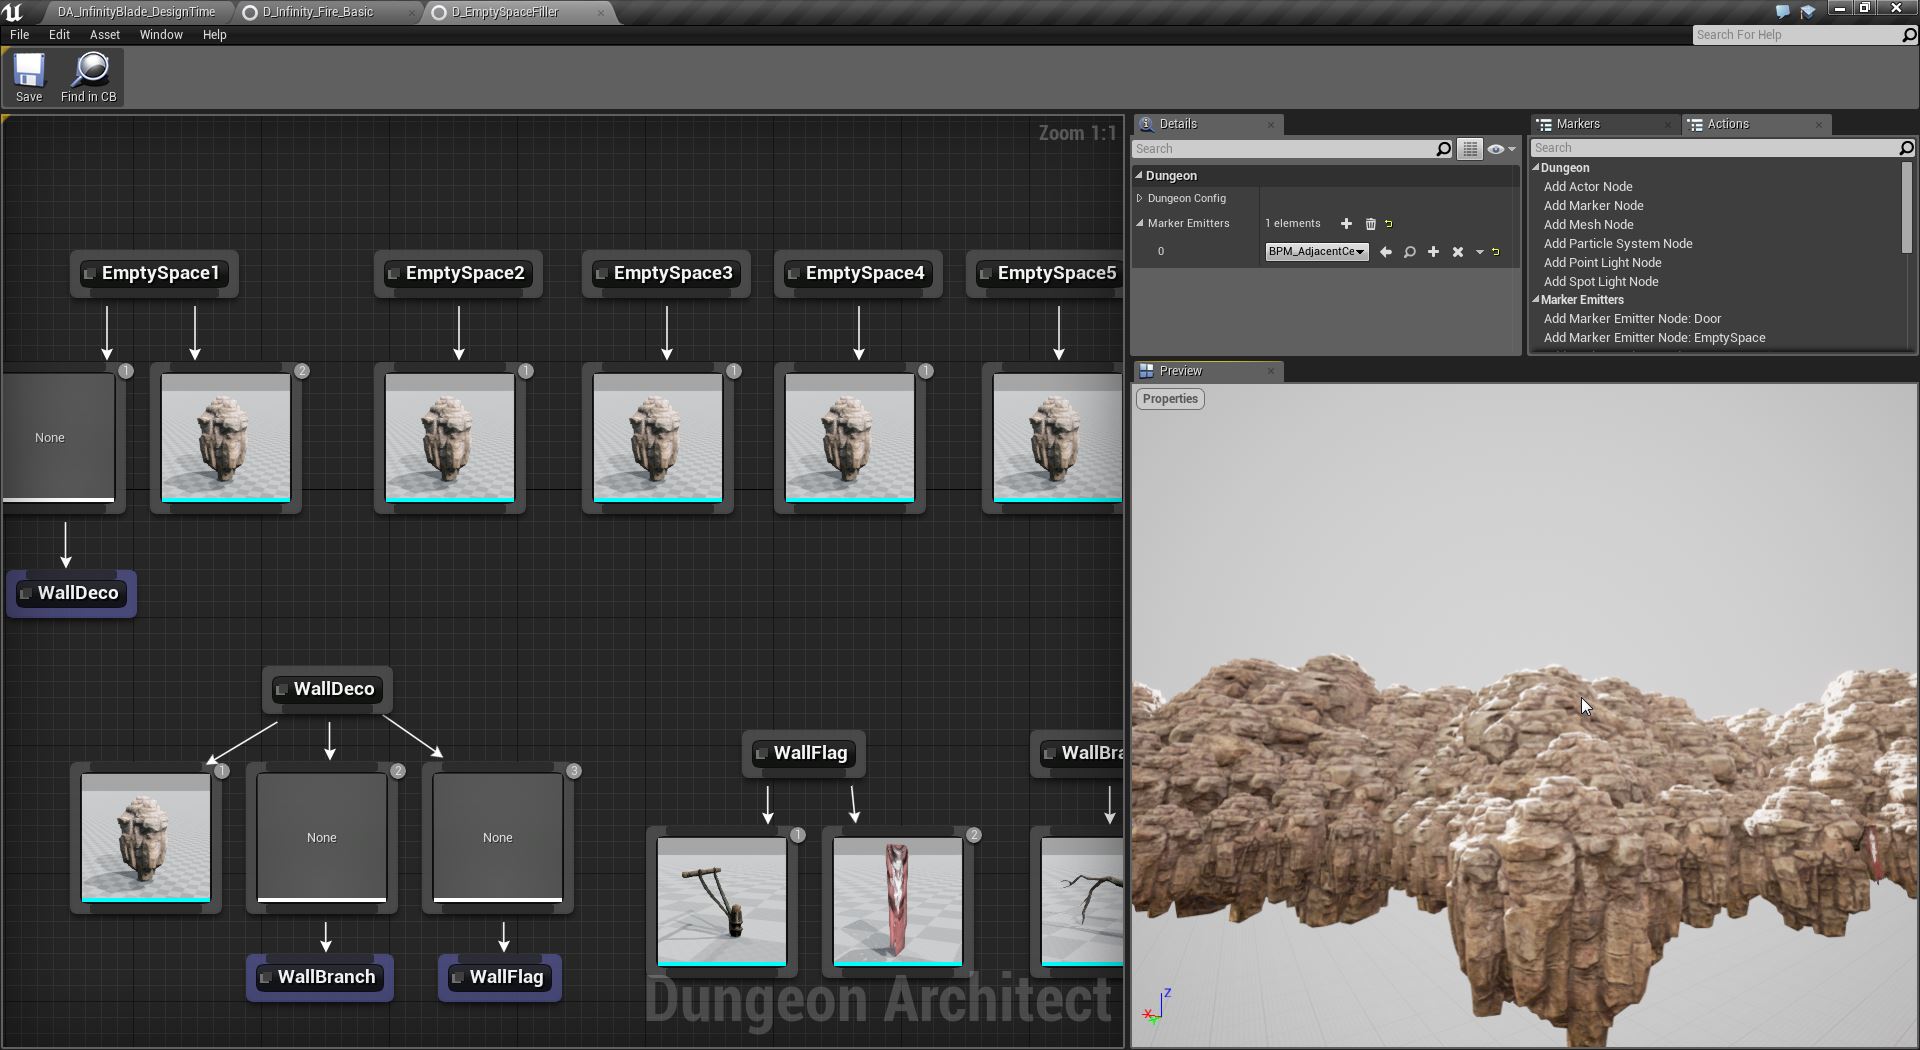Viewport: 1920px width, 1050px height.
Task: Select the red flag mesh node
Action: [x=898, y=902]
